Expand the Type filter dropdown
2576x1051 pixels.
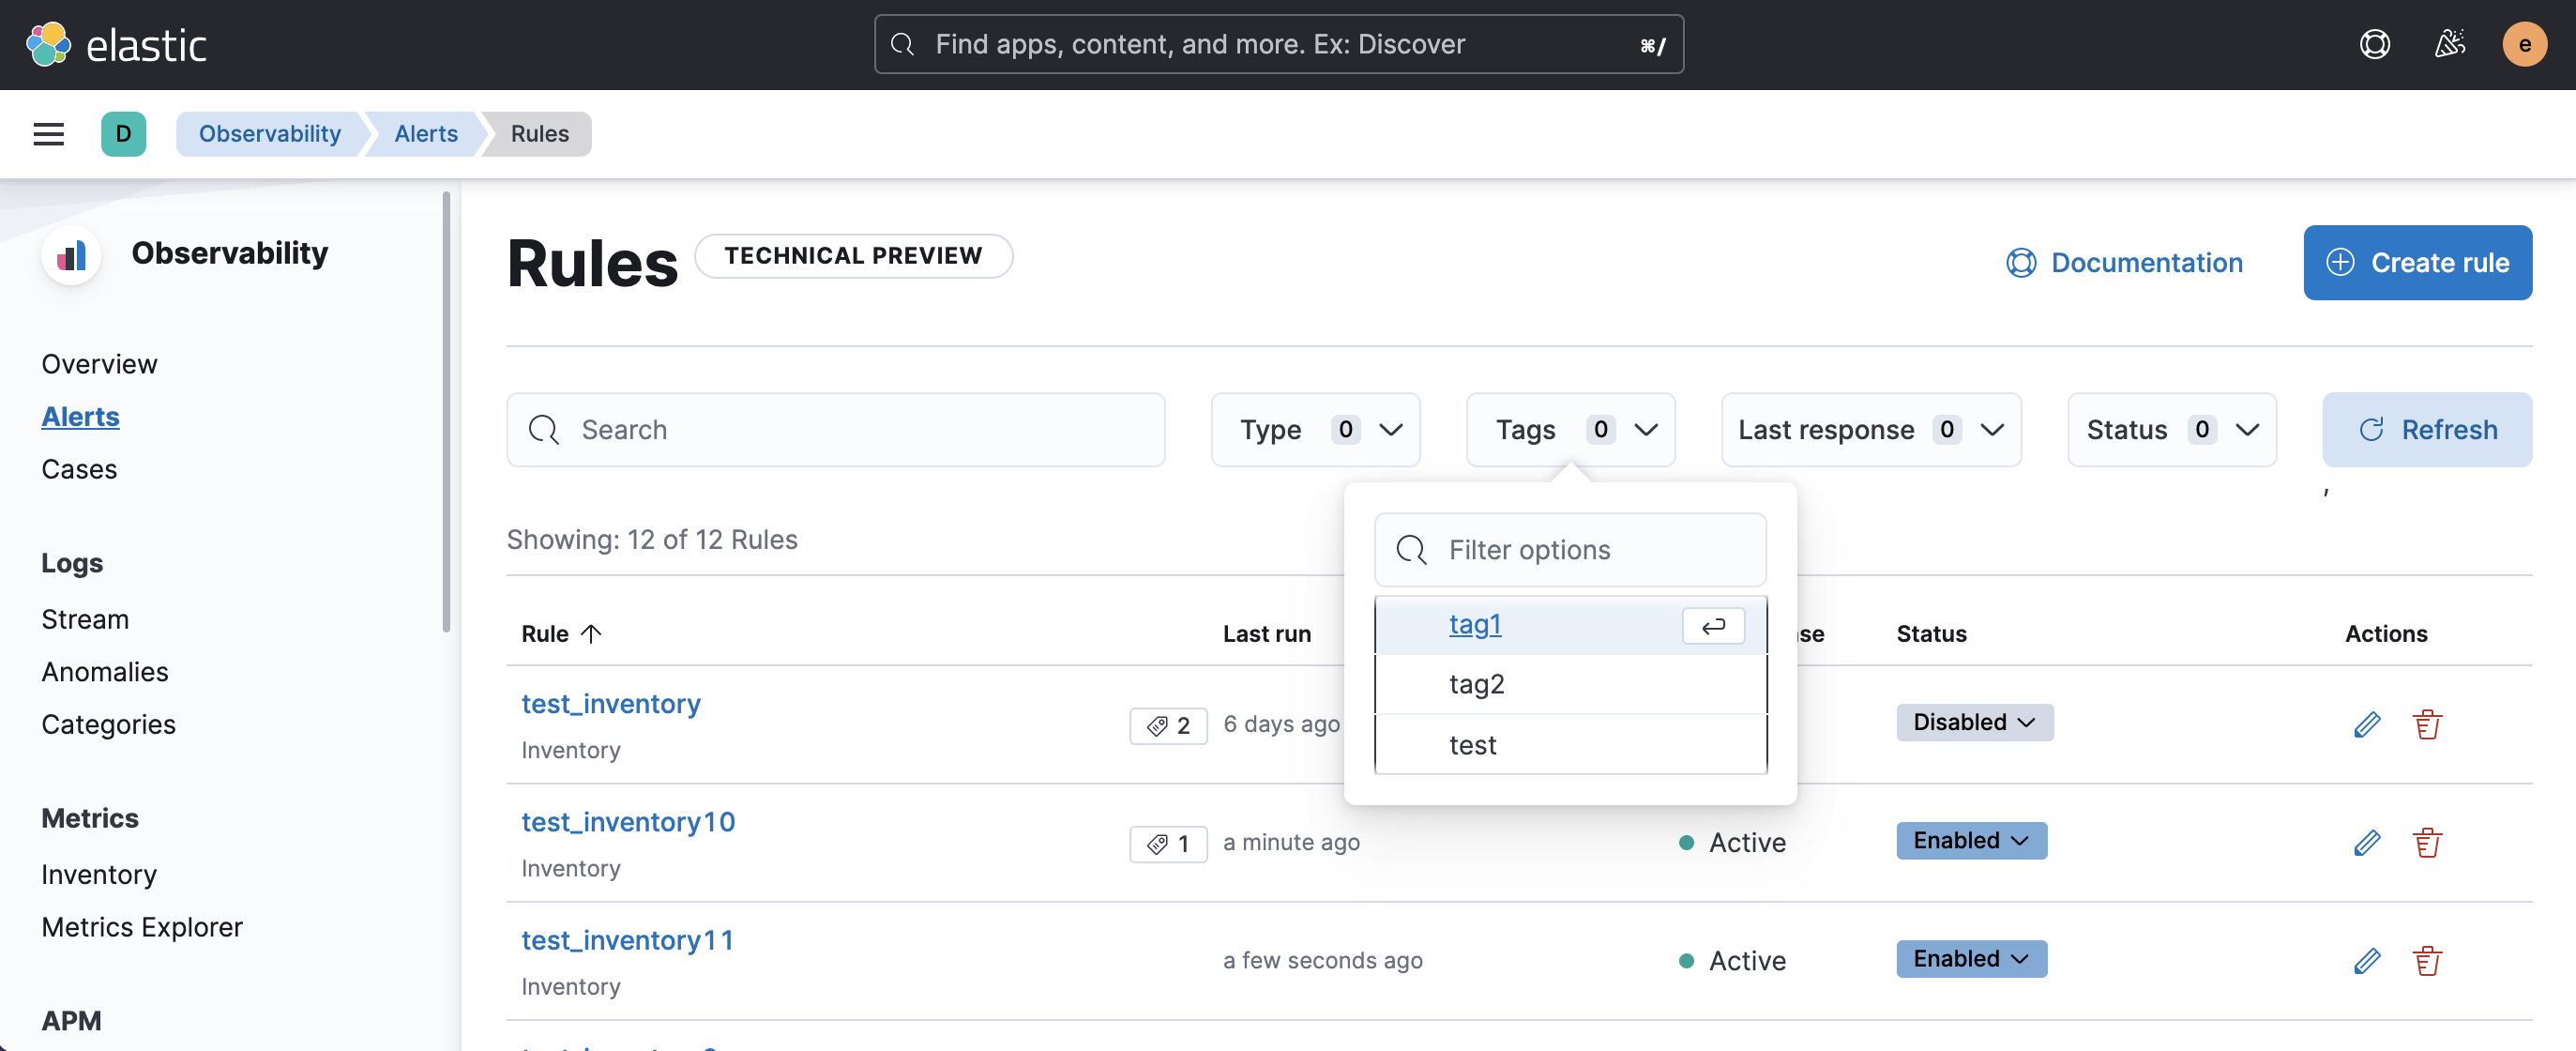tap(1315, 430)
